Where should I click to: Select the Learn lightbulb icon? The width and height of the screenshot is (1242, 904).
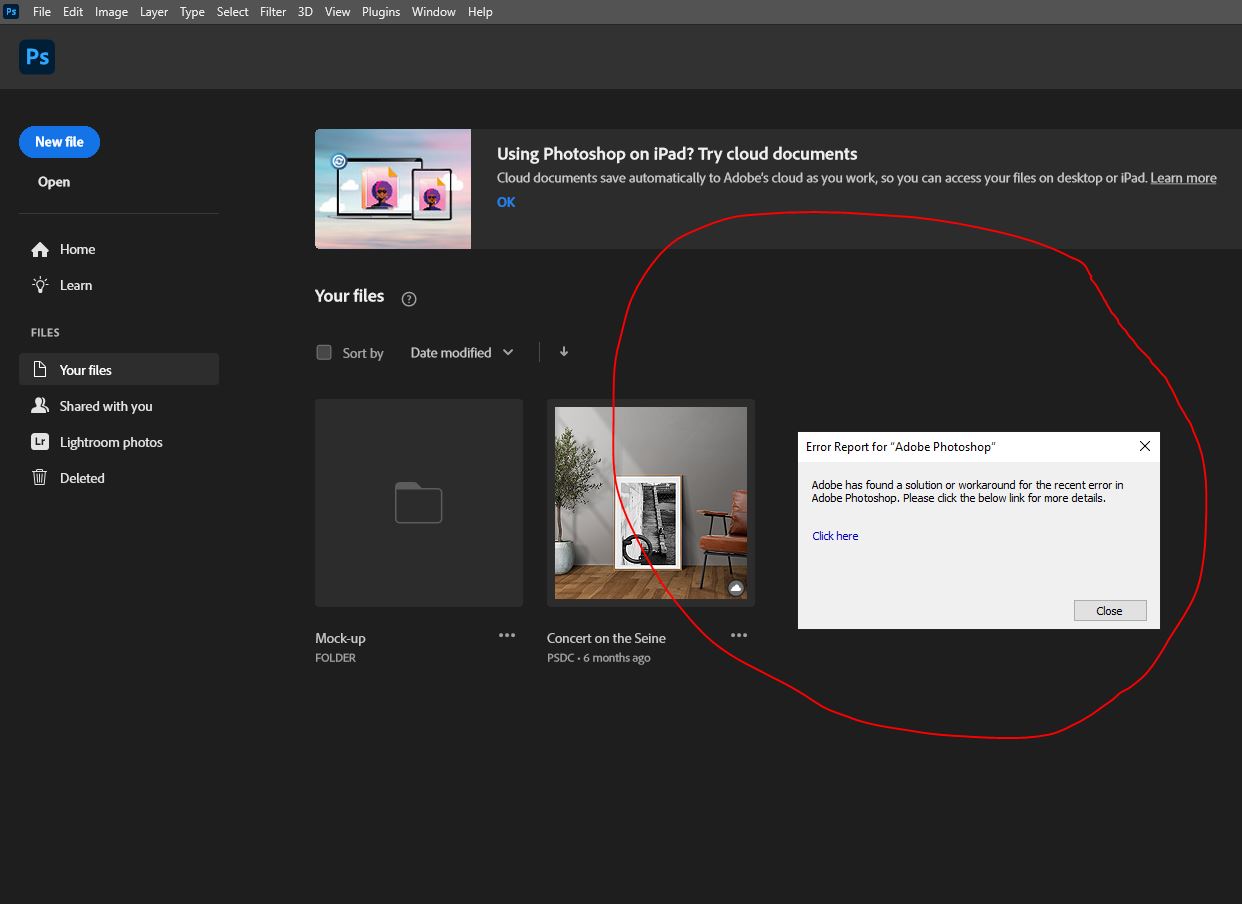click(x=38, y=285)
